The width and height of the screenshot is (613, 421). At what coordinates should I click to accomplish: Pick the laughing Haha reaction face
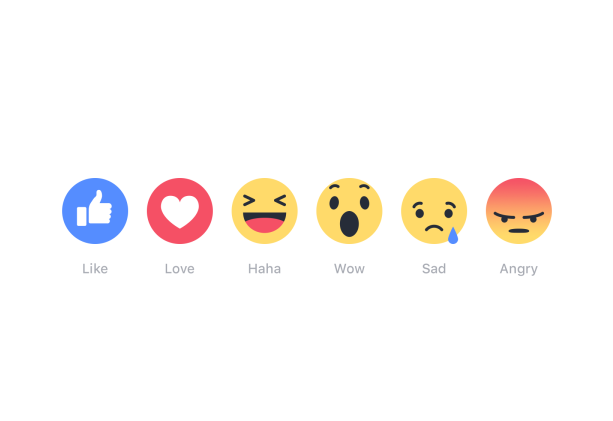click(265, 211)
